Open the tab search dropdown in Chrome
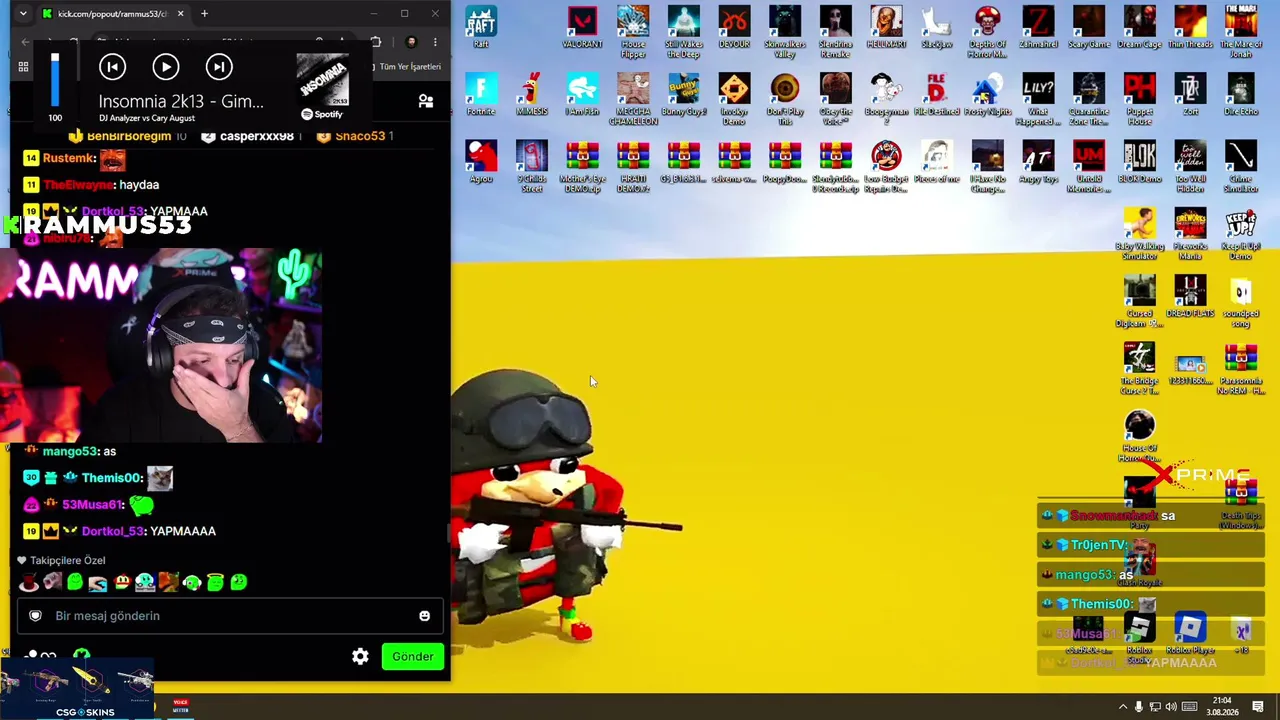This screenshot has width=1280, height=720. [x=23, y=14]
